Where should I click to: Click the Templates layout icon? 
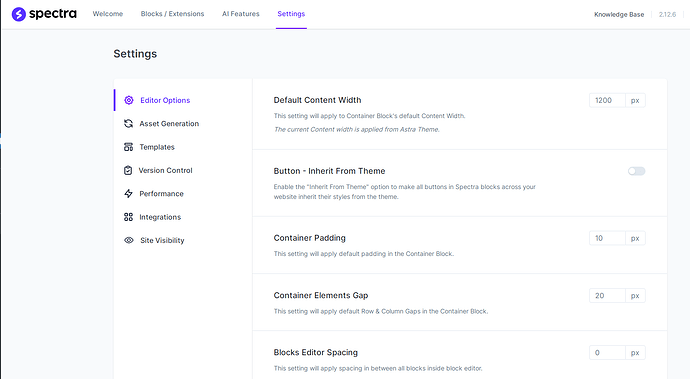128,147
